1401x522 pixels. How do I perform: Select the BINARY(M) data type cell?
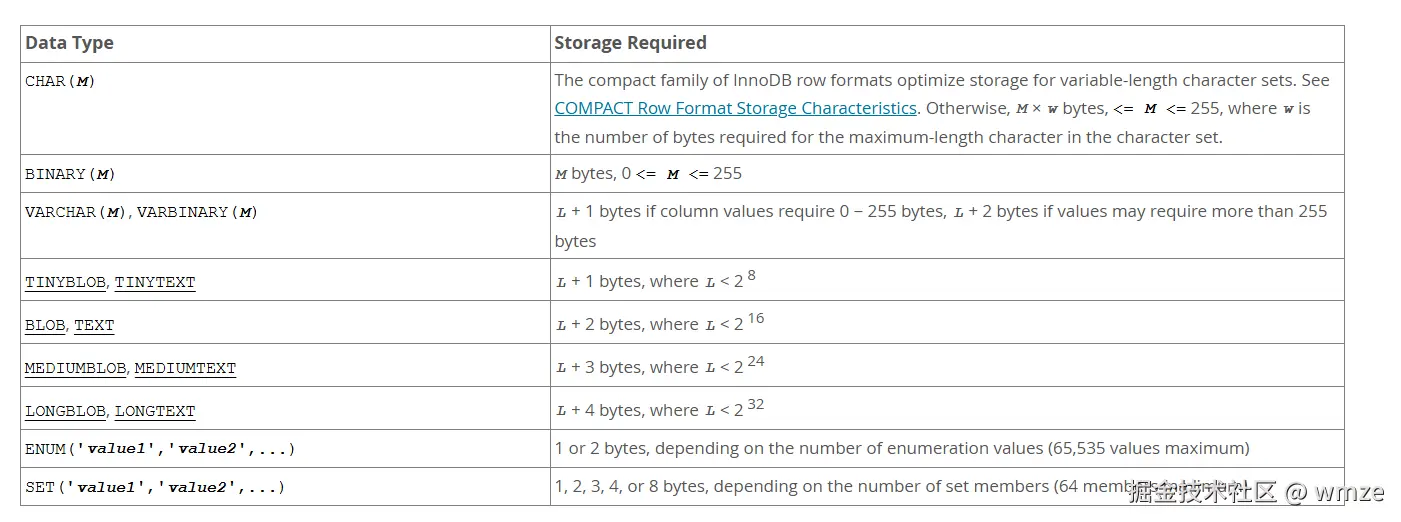[70, 174]
